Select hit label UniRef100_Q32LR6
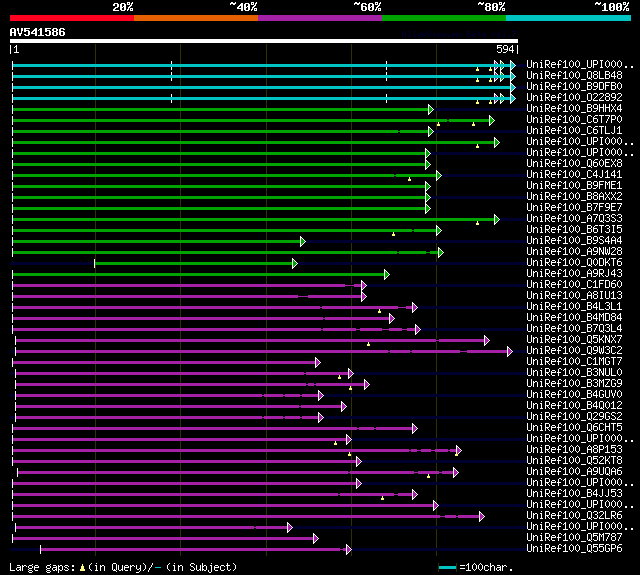 tap(574, 516)
